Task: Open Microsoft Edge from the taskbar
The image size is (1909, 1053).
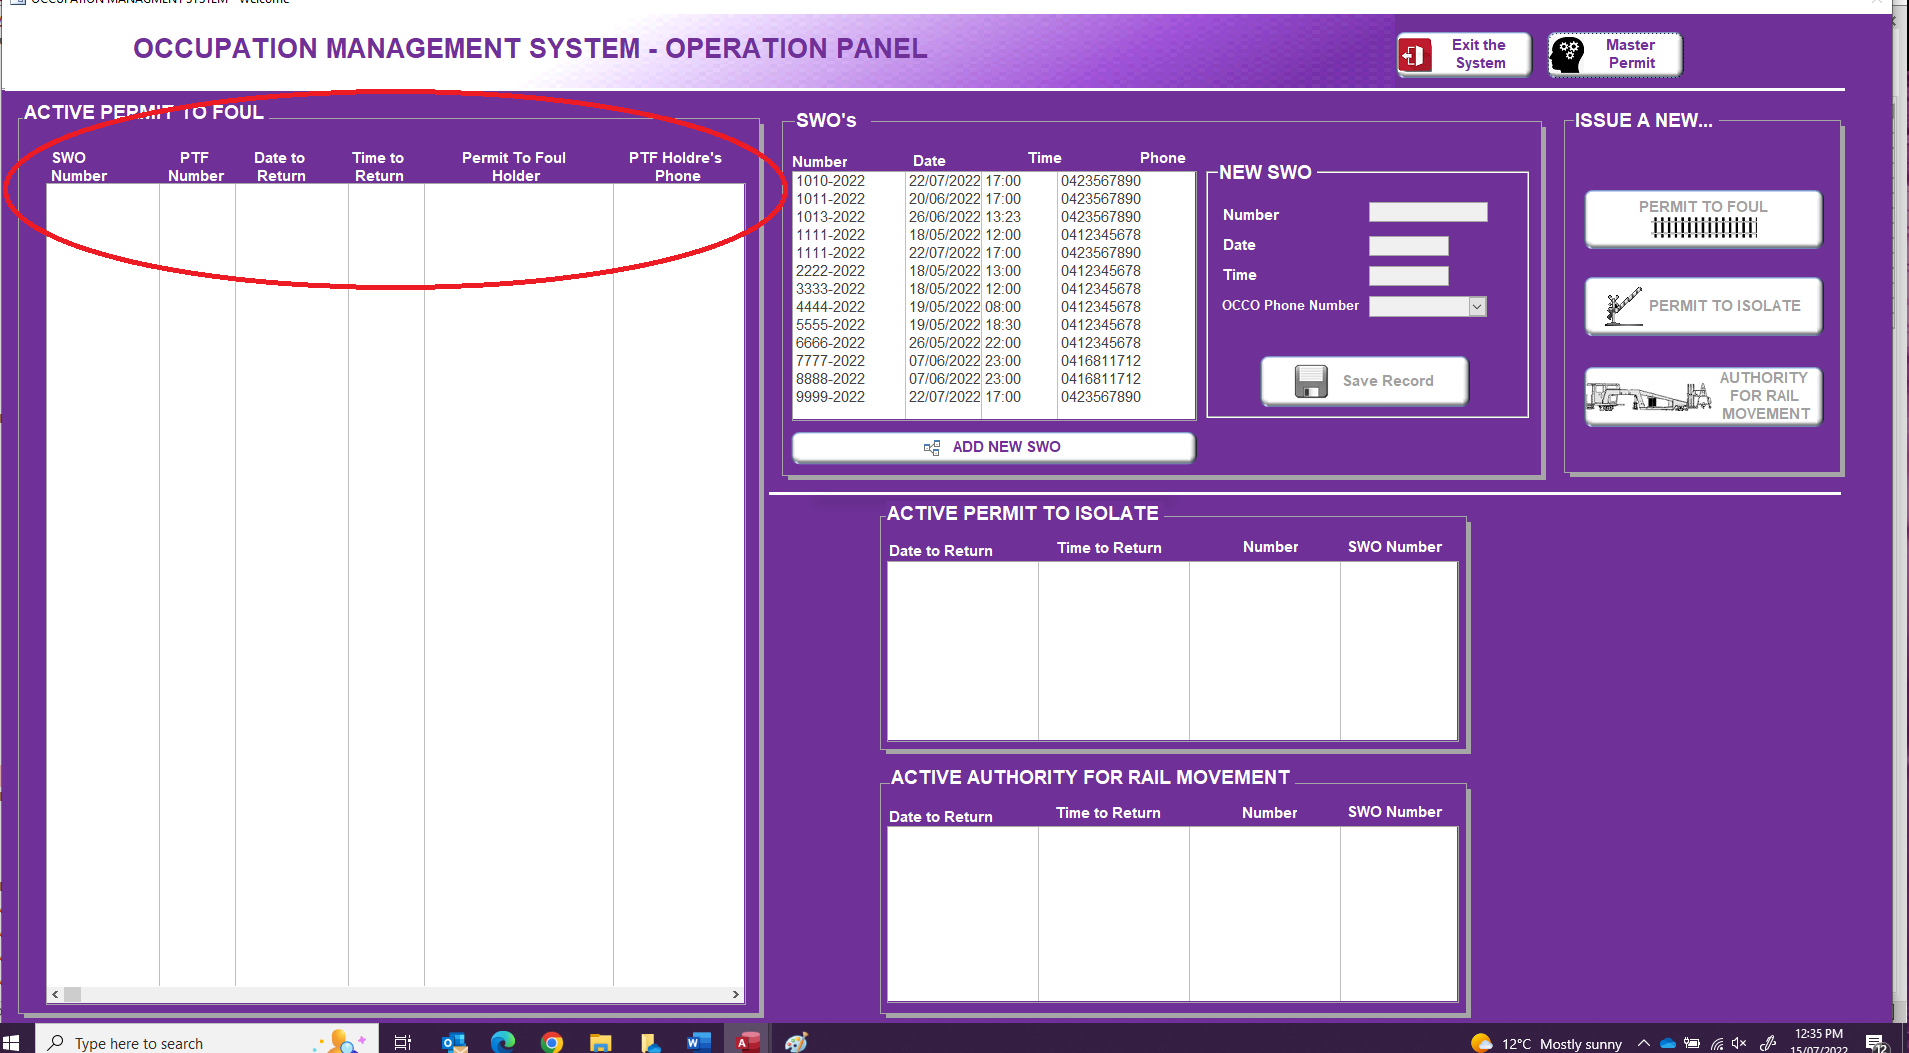Action: point(503,1043)
